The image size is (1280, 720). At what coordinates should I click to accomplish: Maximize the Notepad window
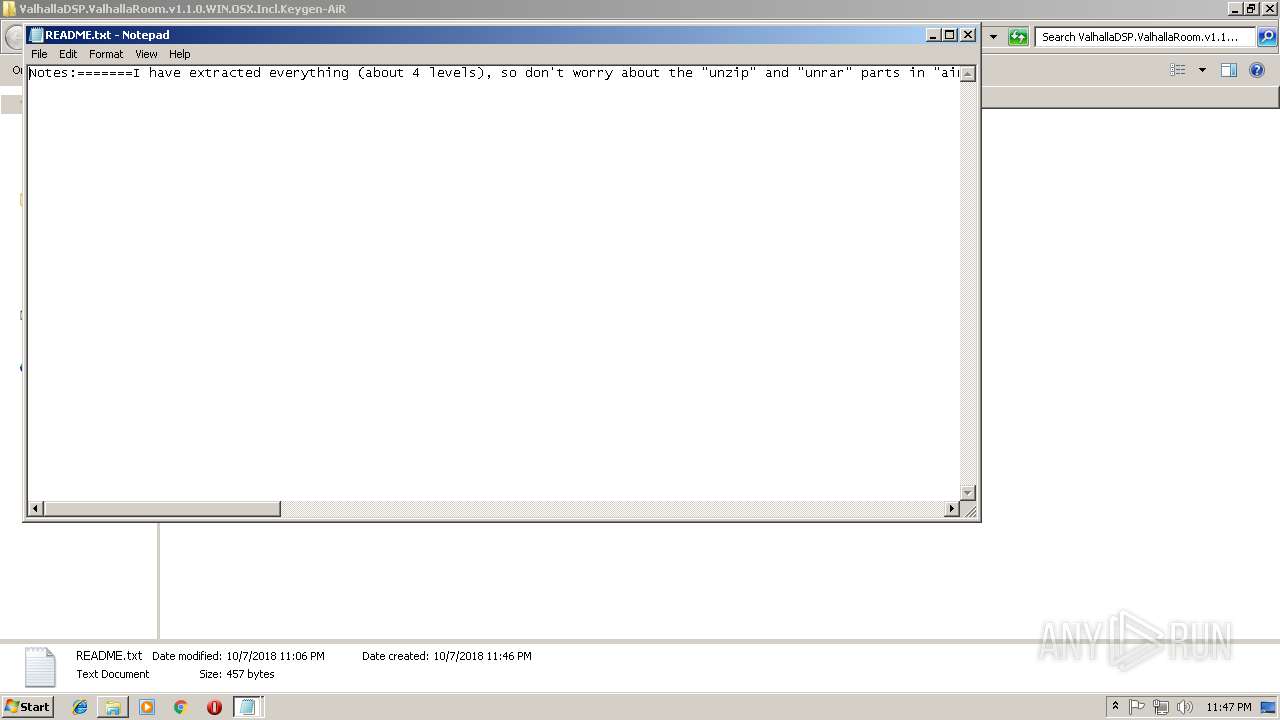[950, 35]
